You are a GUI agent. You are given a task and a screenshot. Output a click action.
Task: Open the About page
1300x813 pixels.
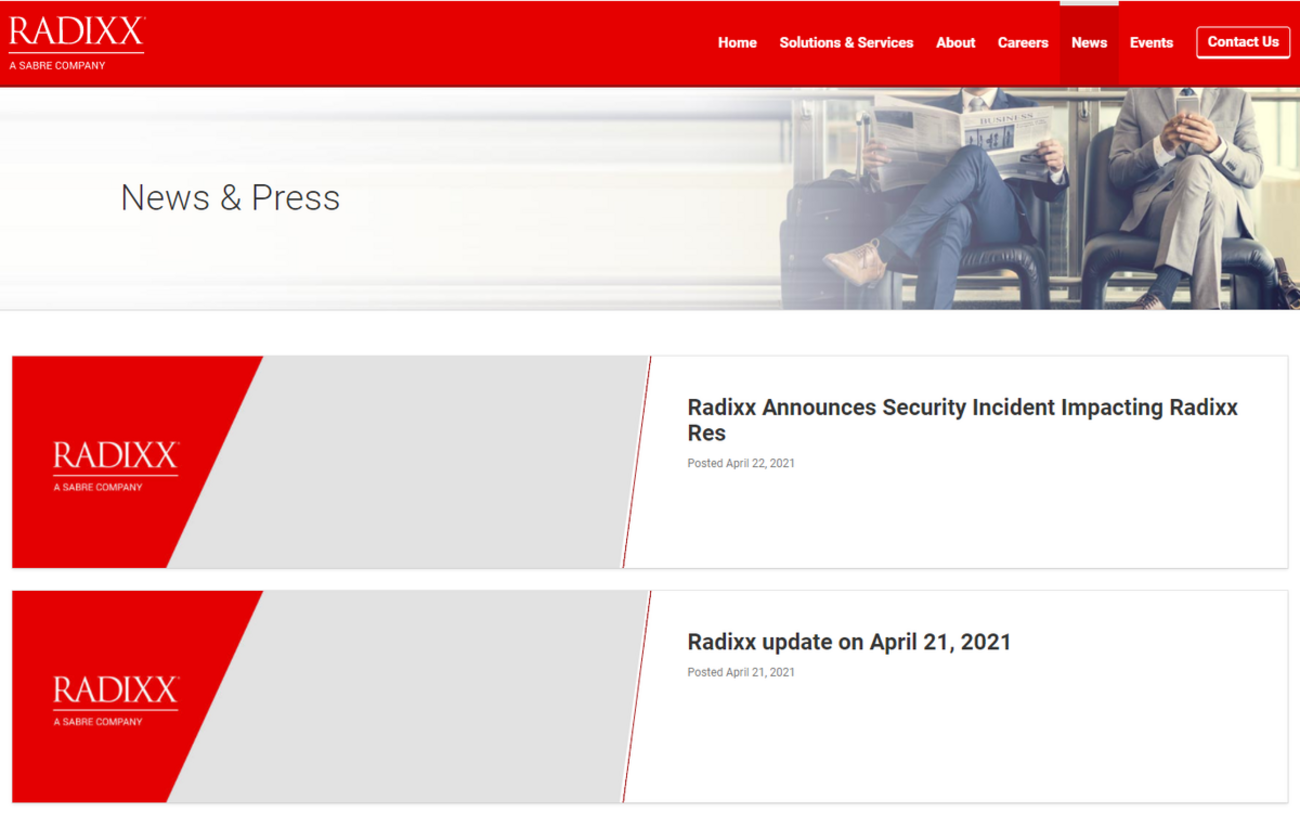tap(955, 43)
